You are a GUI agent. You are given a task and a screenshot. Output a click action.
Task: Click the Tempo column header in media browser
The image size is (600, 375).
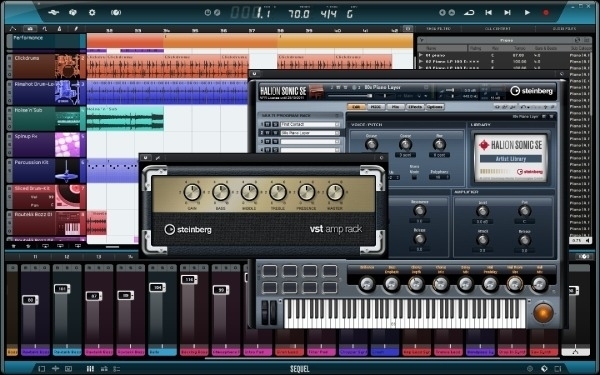tap(519, 48)
